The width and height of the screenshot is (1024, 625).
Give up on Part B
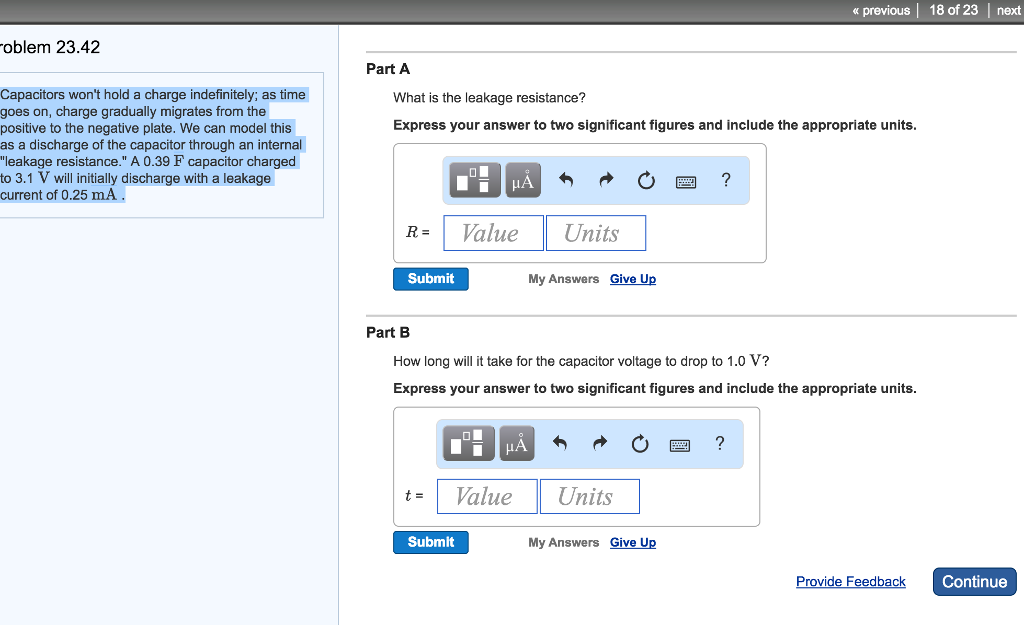pyautogui.click(x=633, y=542)
